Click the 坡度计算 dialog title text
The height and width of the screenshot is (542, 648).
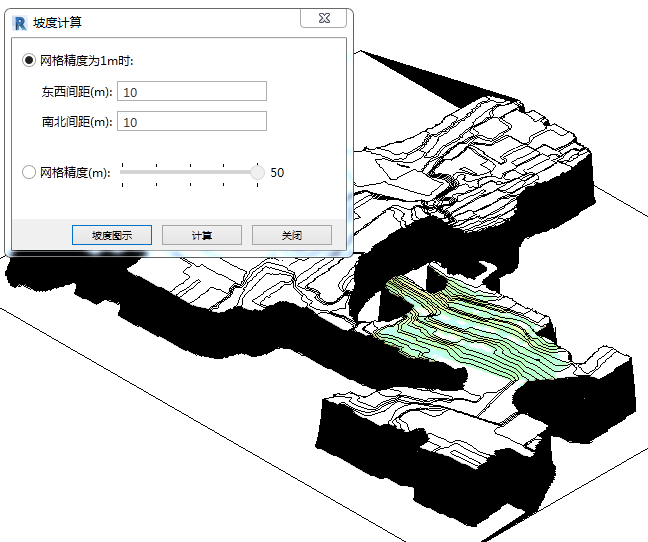point(58,20)
